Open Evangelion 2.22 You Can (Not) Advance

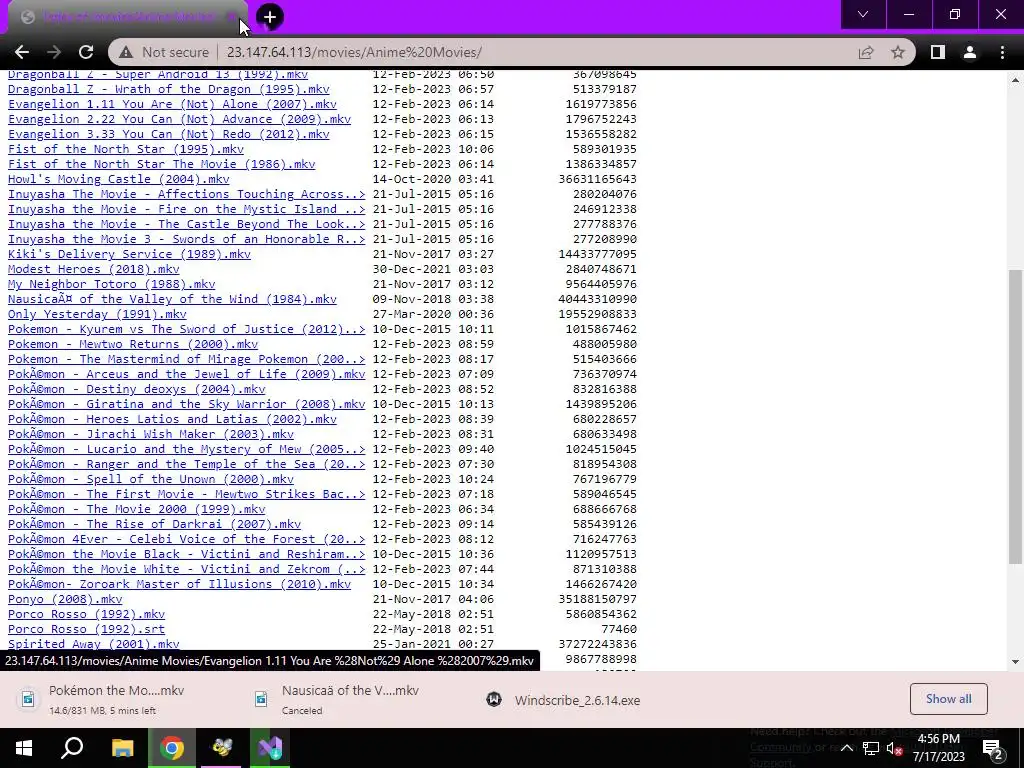click(x=180, y=120)
